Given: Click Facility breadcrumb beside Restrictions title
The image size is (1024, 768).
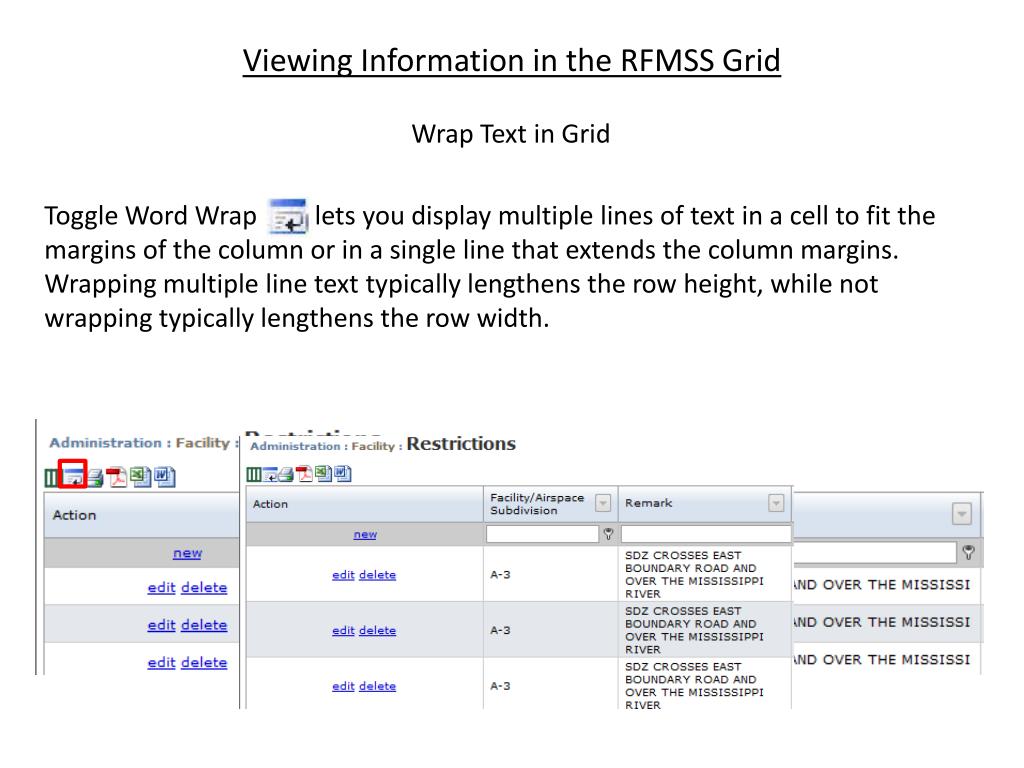Looking at the screenshot, I should pos(373,446).
